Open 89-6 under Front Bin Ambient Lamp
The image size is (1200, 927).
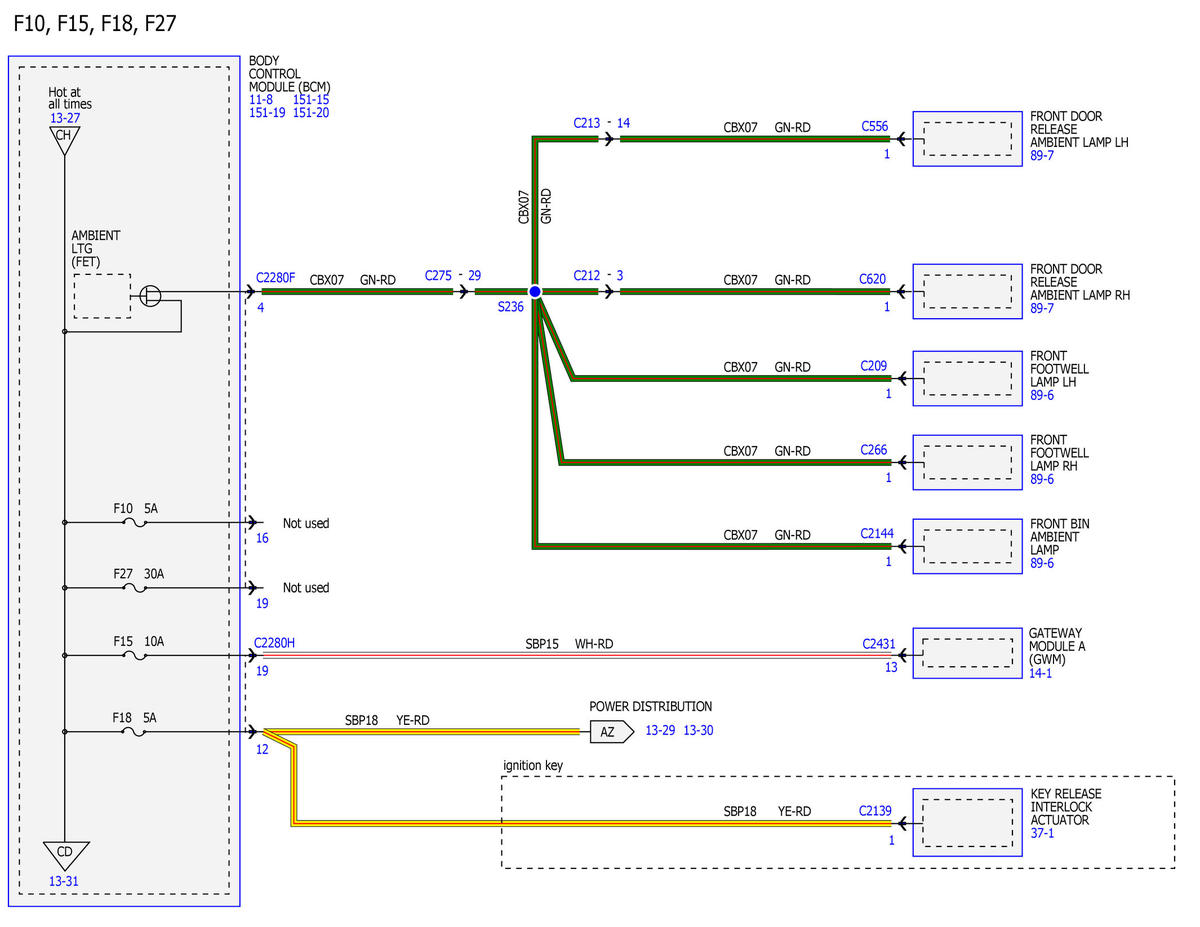(1042, 563)
